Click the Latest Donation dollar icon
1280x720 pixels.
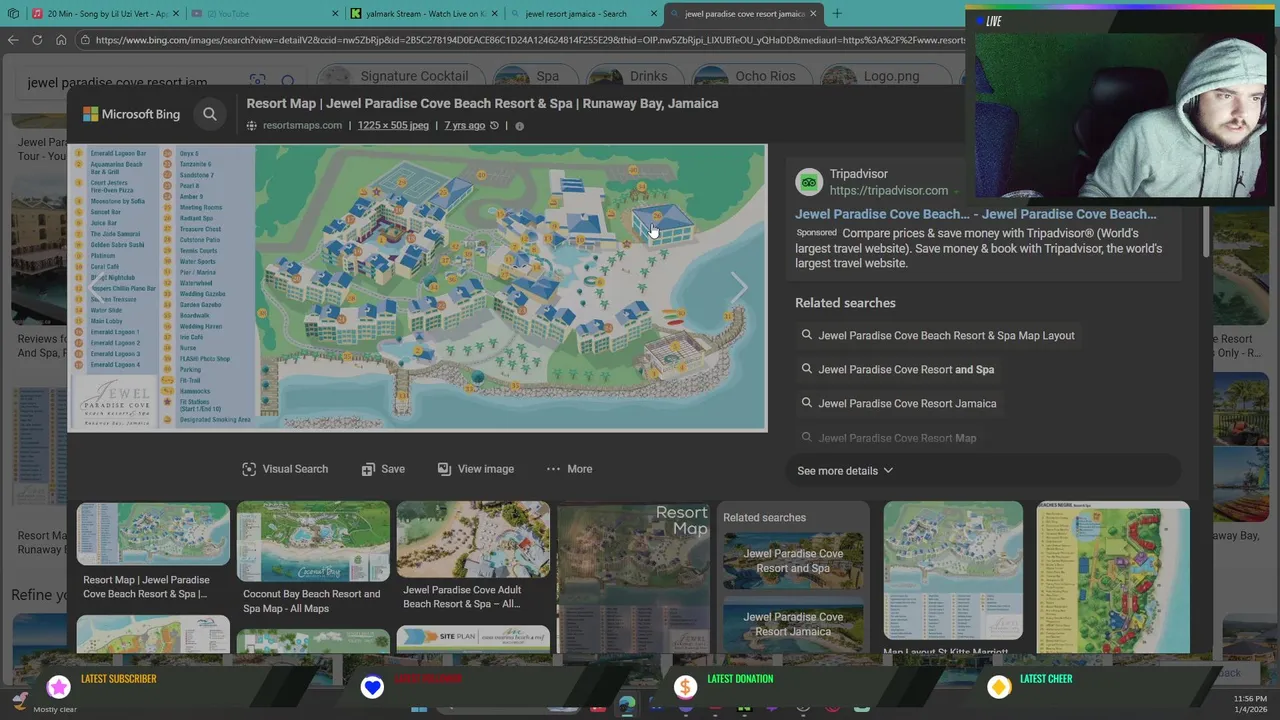[685, 686]
